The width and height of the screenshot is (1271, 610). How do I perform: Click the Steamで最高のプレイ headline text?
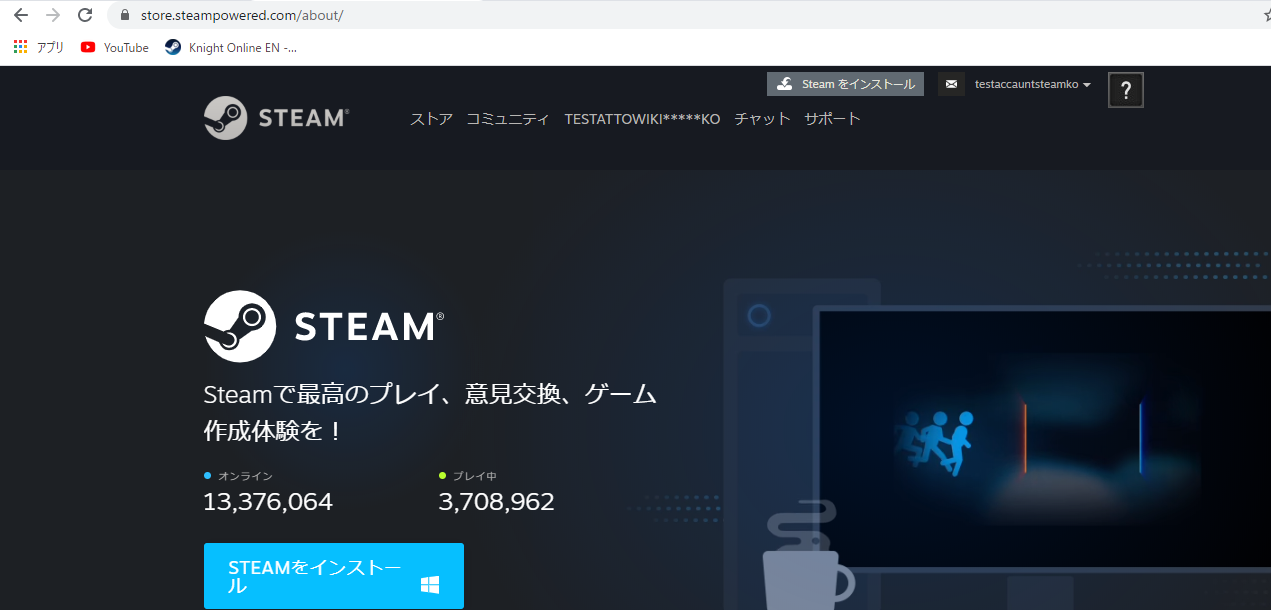(x=430, y=413)
